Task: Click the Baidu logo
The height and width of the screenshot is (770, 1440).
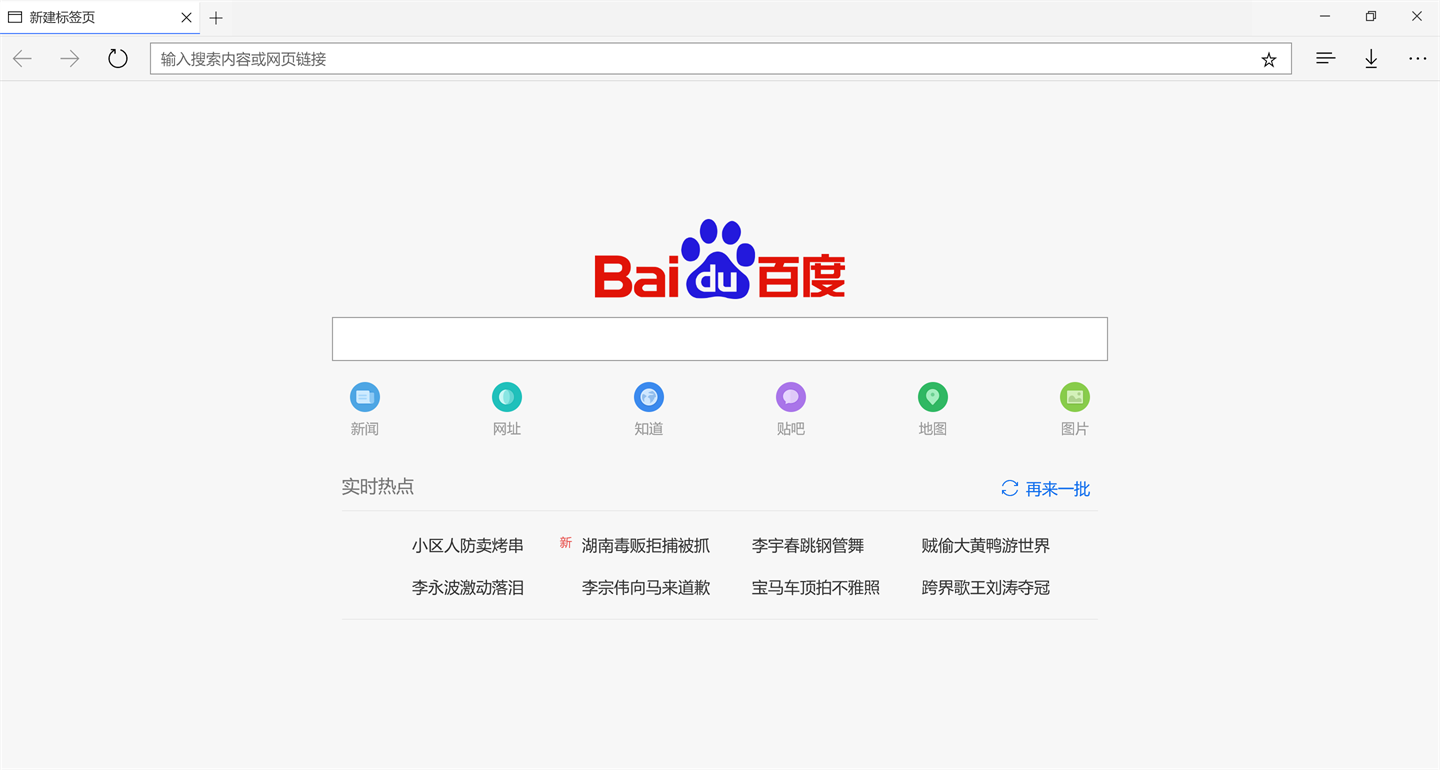Action: click(x=720, y=259)
